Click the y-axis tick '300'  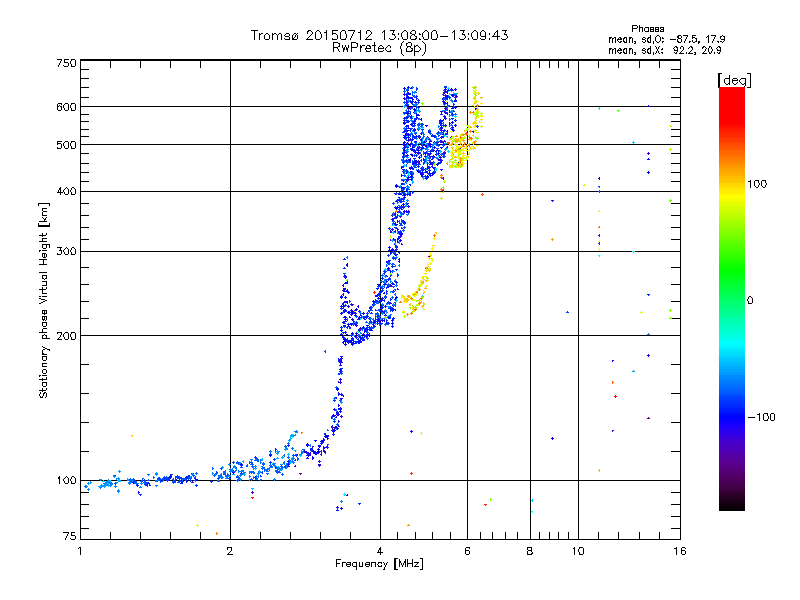(67, 252)
